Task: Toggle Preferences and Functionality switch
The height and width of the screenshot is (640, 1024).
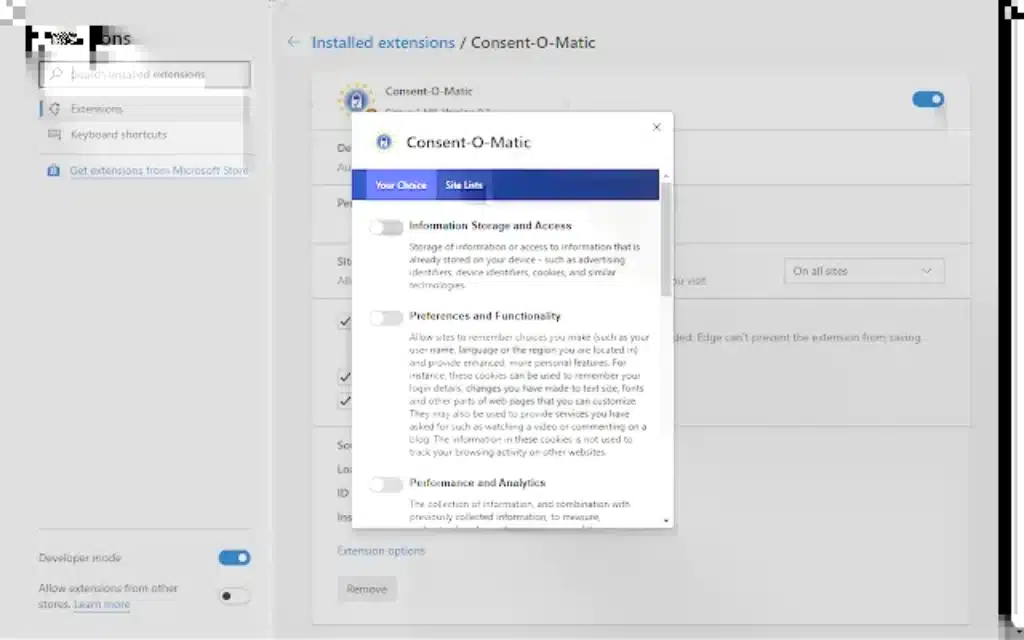Action: coord(386,318)
